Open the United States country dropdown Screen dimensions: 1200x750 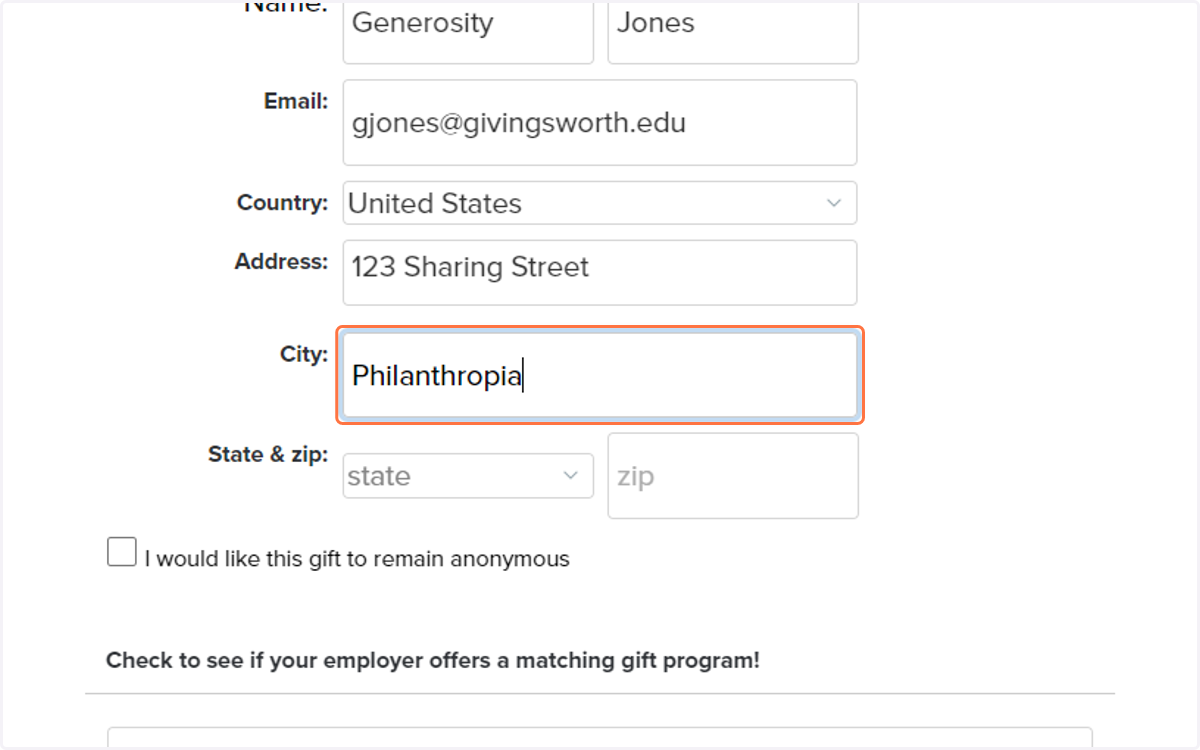tap(600, 203)
